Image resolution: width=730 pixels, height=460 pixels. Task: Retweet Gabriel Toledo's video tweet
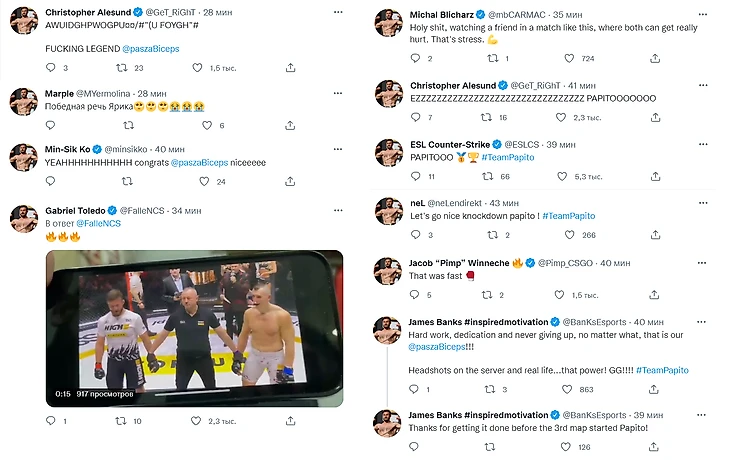122,421
